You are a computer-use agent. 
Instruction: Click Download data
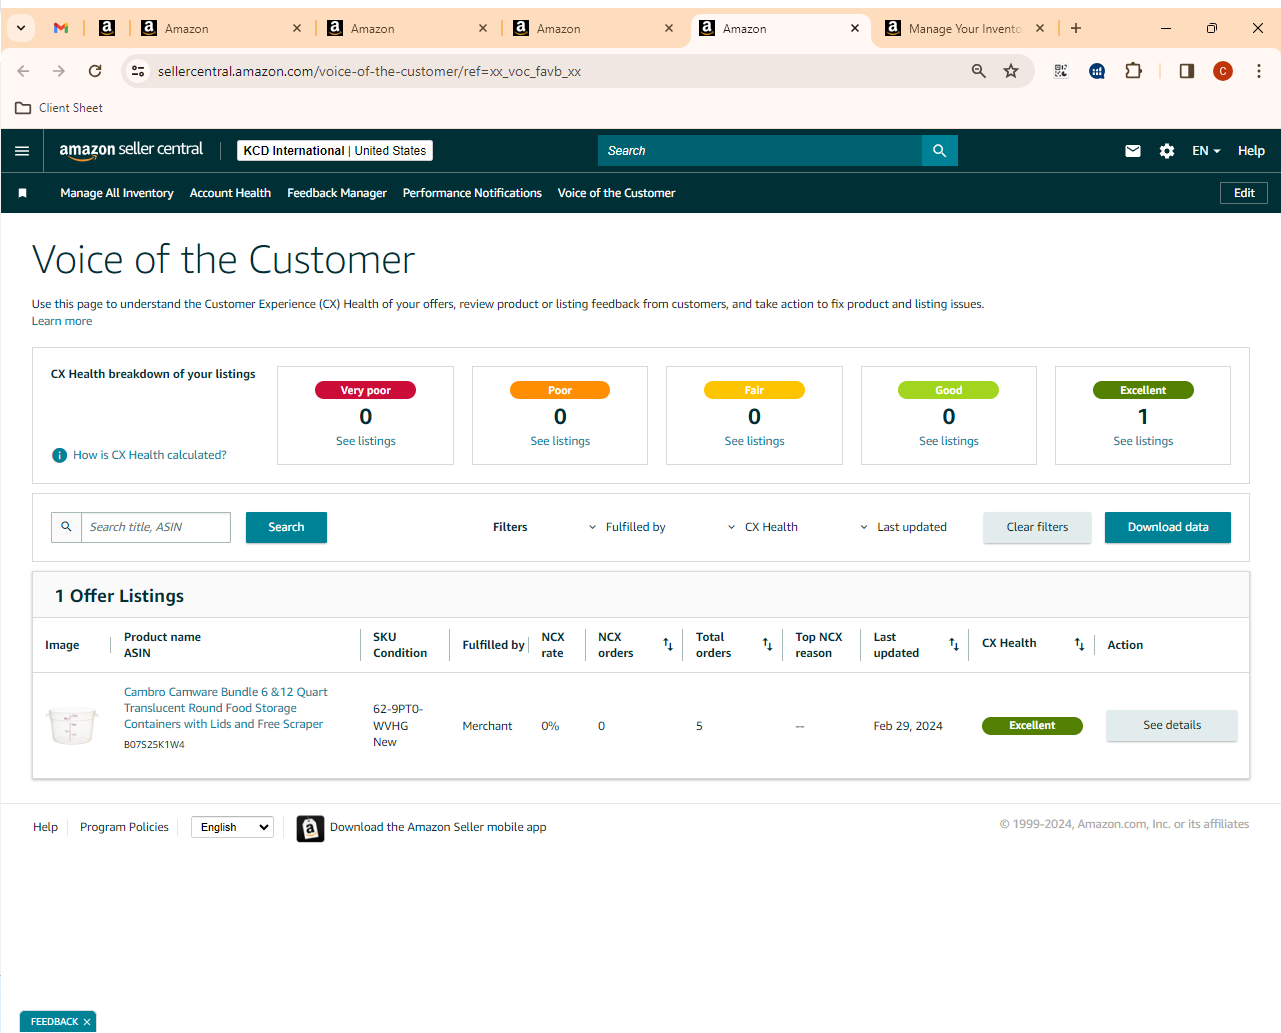click(x=1168, y=527)
